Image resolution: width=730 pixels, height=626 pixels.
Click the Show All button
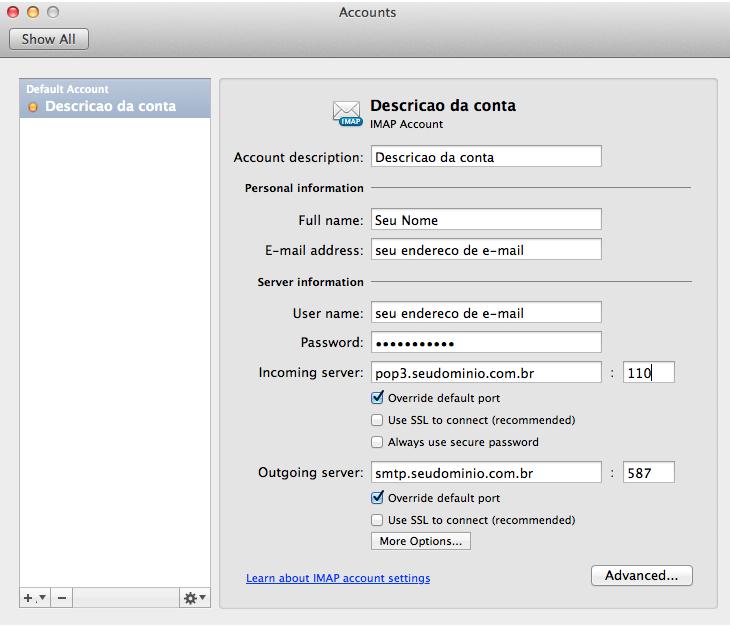pos(49,39)
